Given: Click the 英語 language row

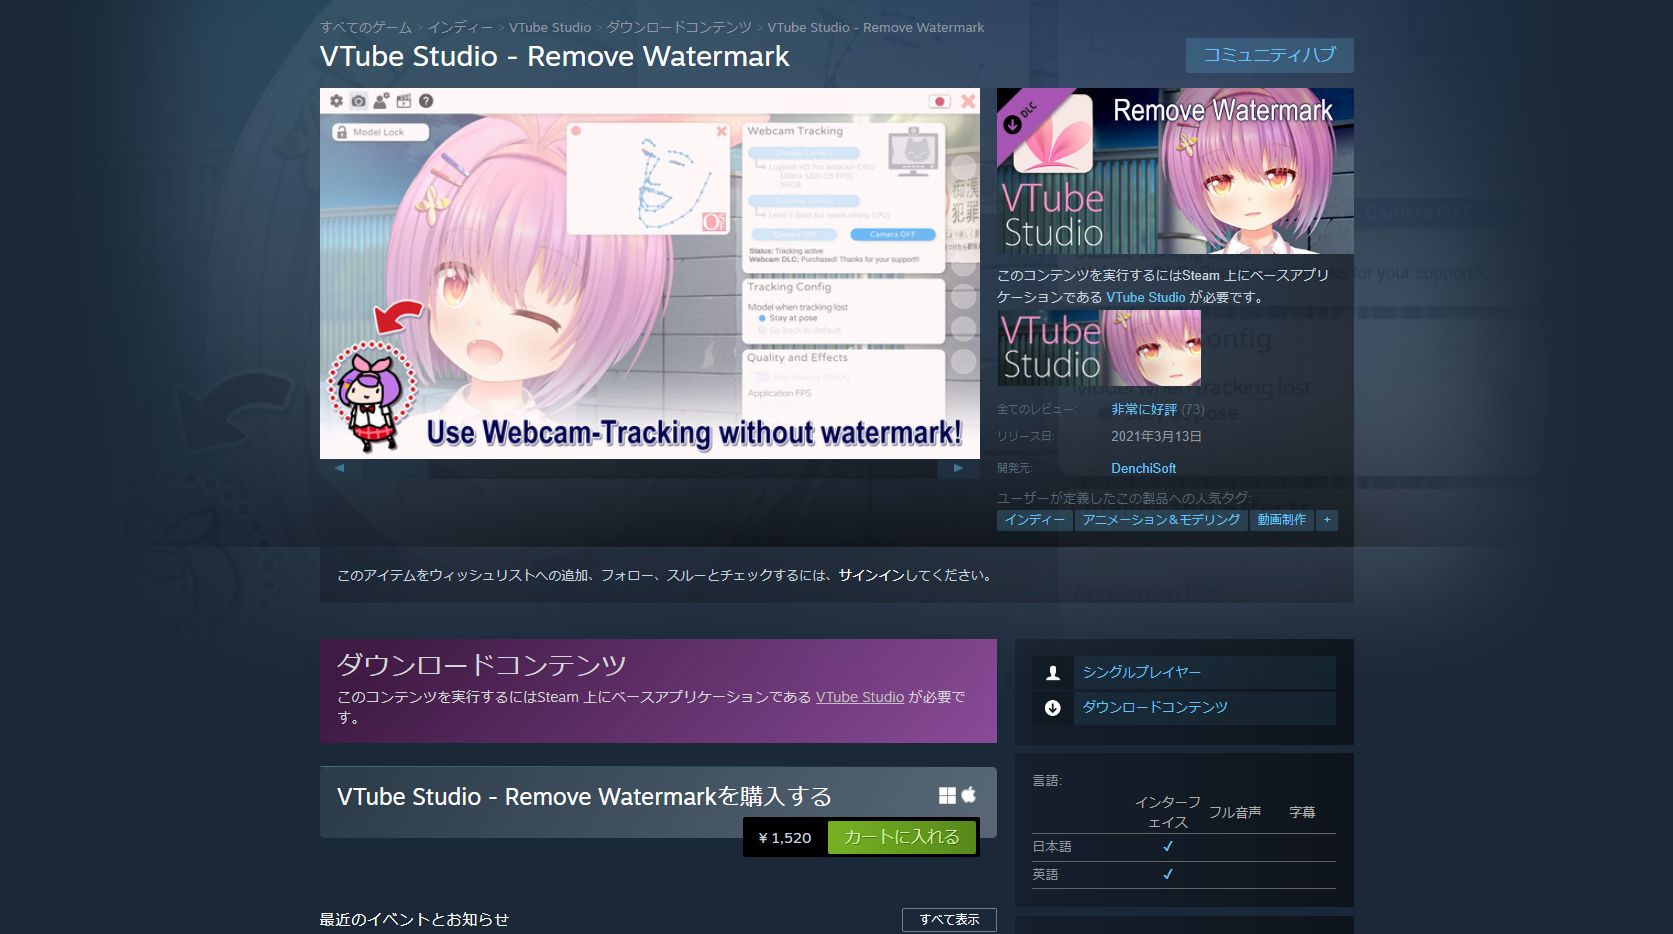Looking at the screenshot, I should point(1184,875).
